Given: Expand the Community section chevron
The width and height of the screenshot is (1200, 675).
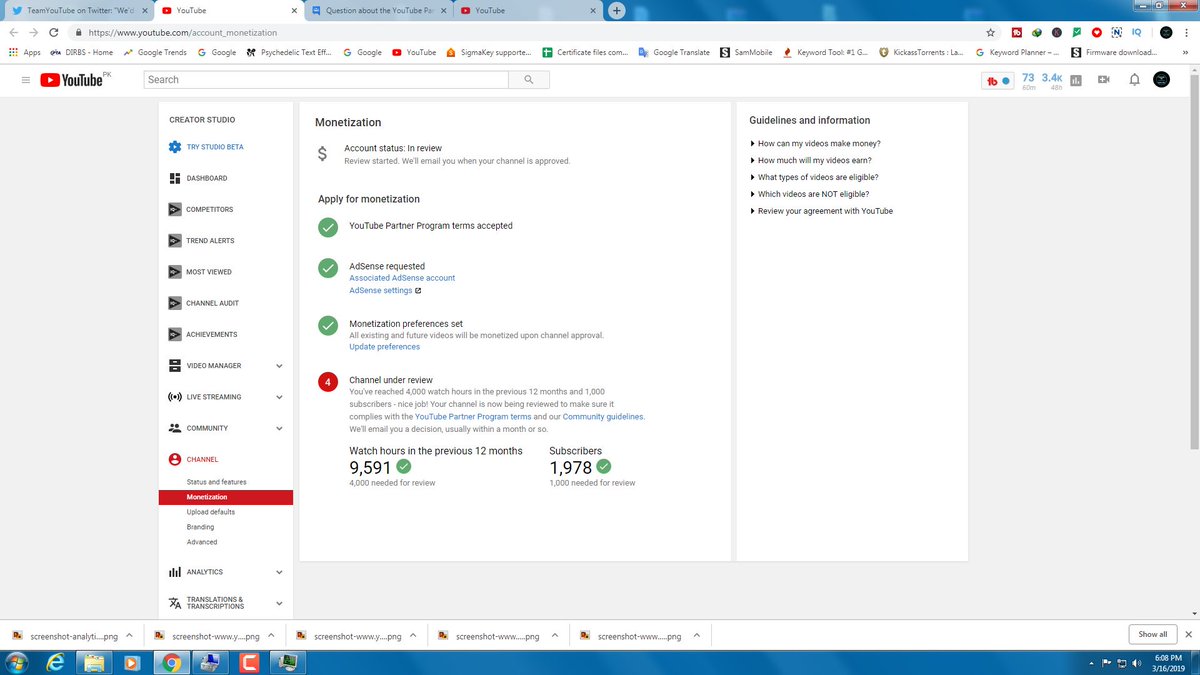Looking at the screenshot, I should click(x=279, y=428).
